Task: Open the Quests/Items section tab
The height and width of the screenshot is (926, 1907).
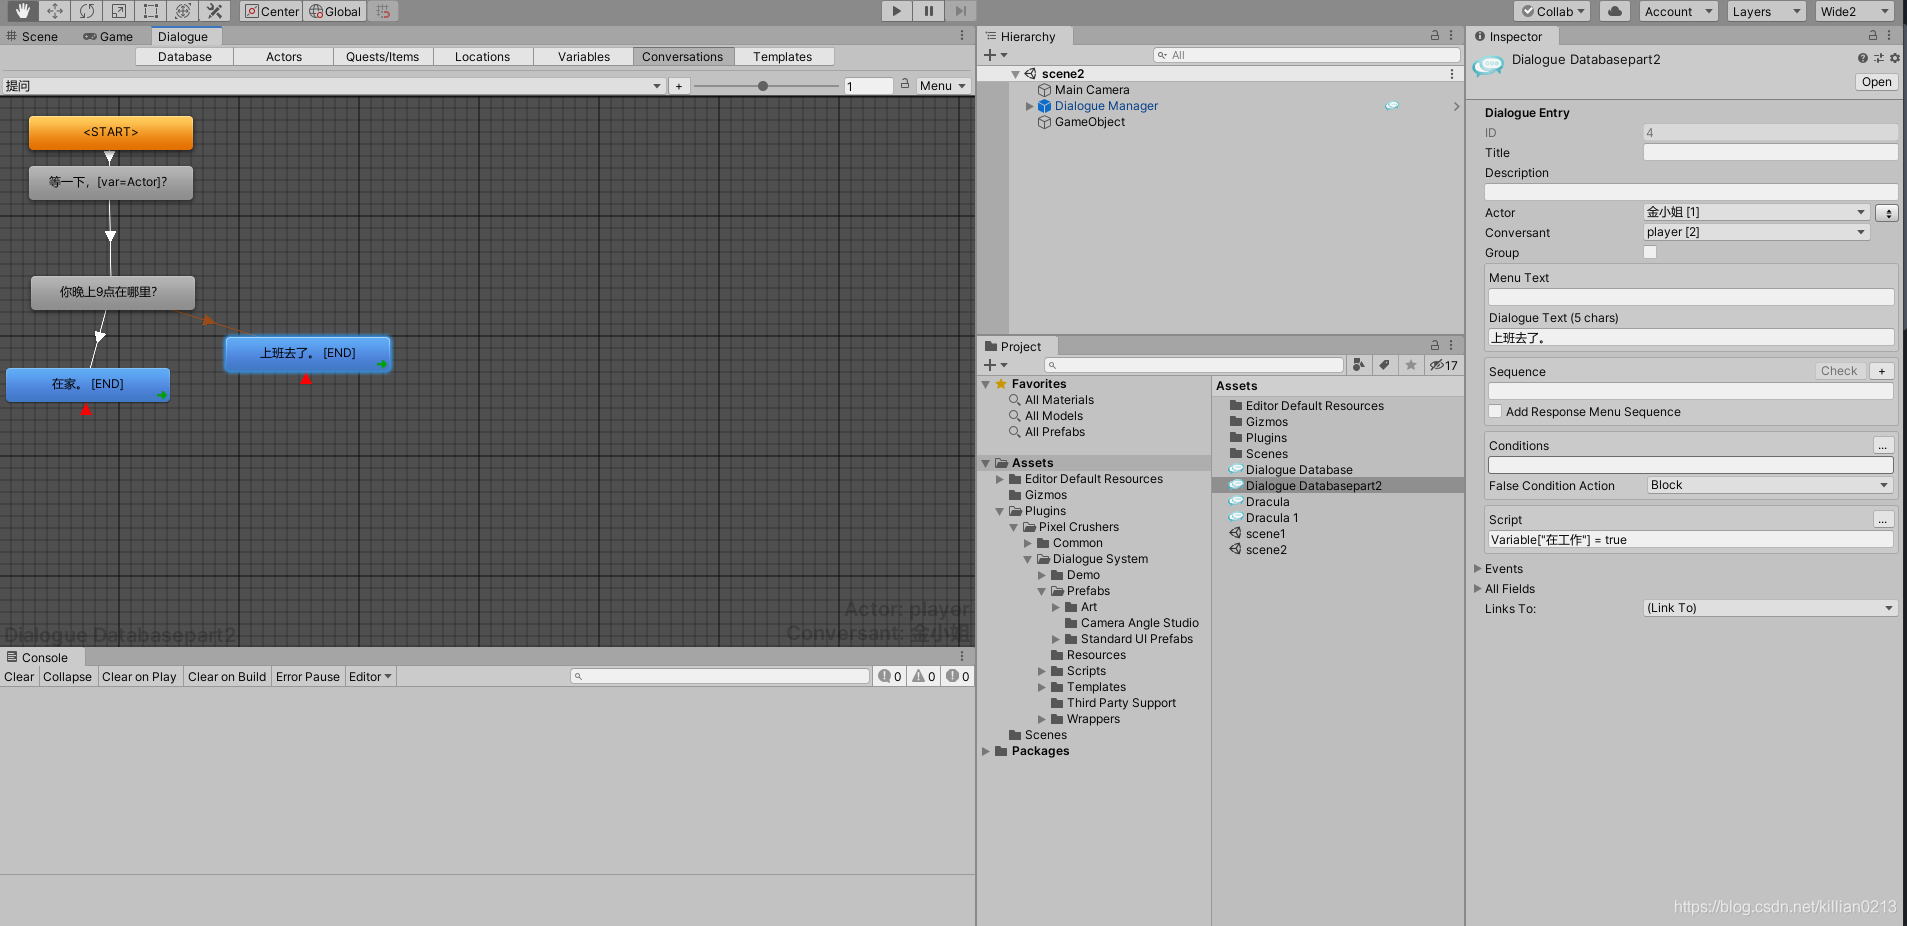Action: 383,57
